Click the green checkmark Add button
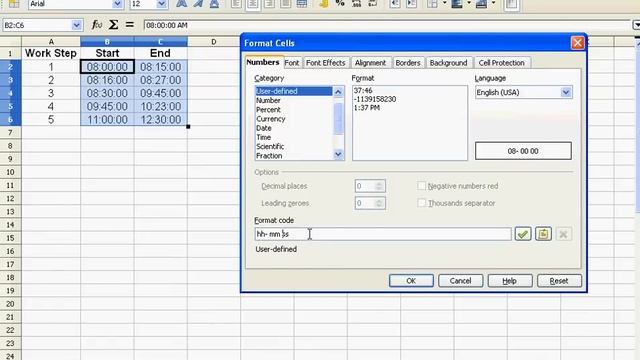The image size is (640, 360). [x=523, y=234]
